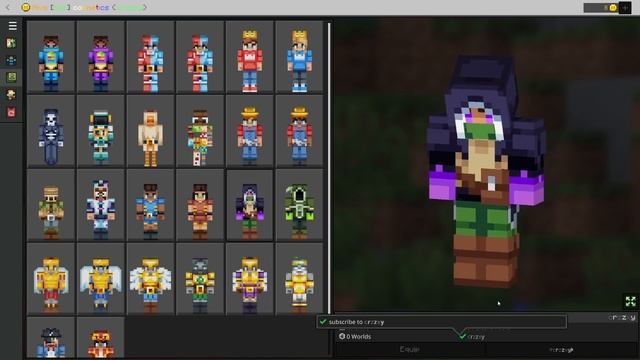Click the "subscribe to" tooltip text
Viewport: 640px width, 360px height.
(356, 322)
